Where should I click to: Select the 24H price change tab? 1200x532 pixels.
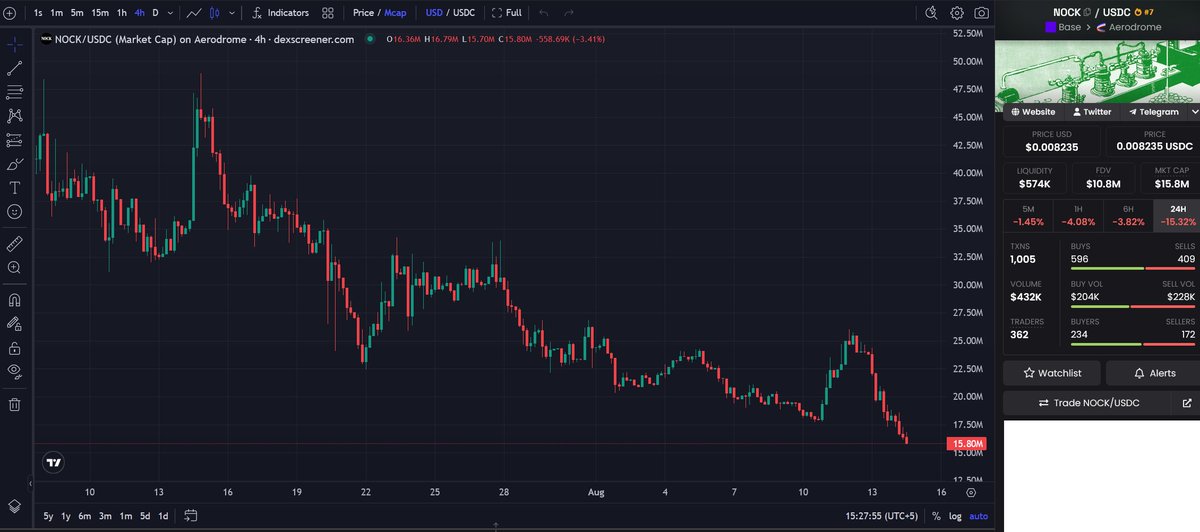coord(1177,216)
